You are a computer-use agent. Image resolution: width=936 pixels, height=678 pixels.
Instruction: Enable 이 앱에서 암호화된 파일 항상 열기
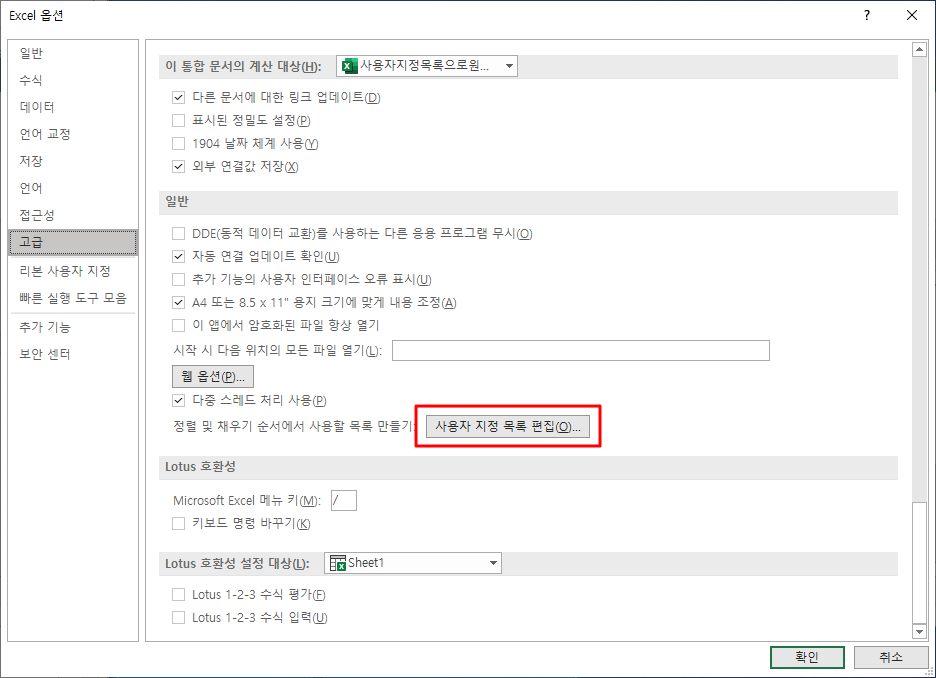pos(178,325)
